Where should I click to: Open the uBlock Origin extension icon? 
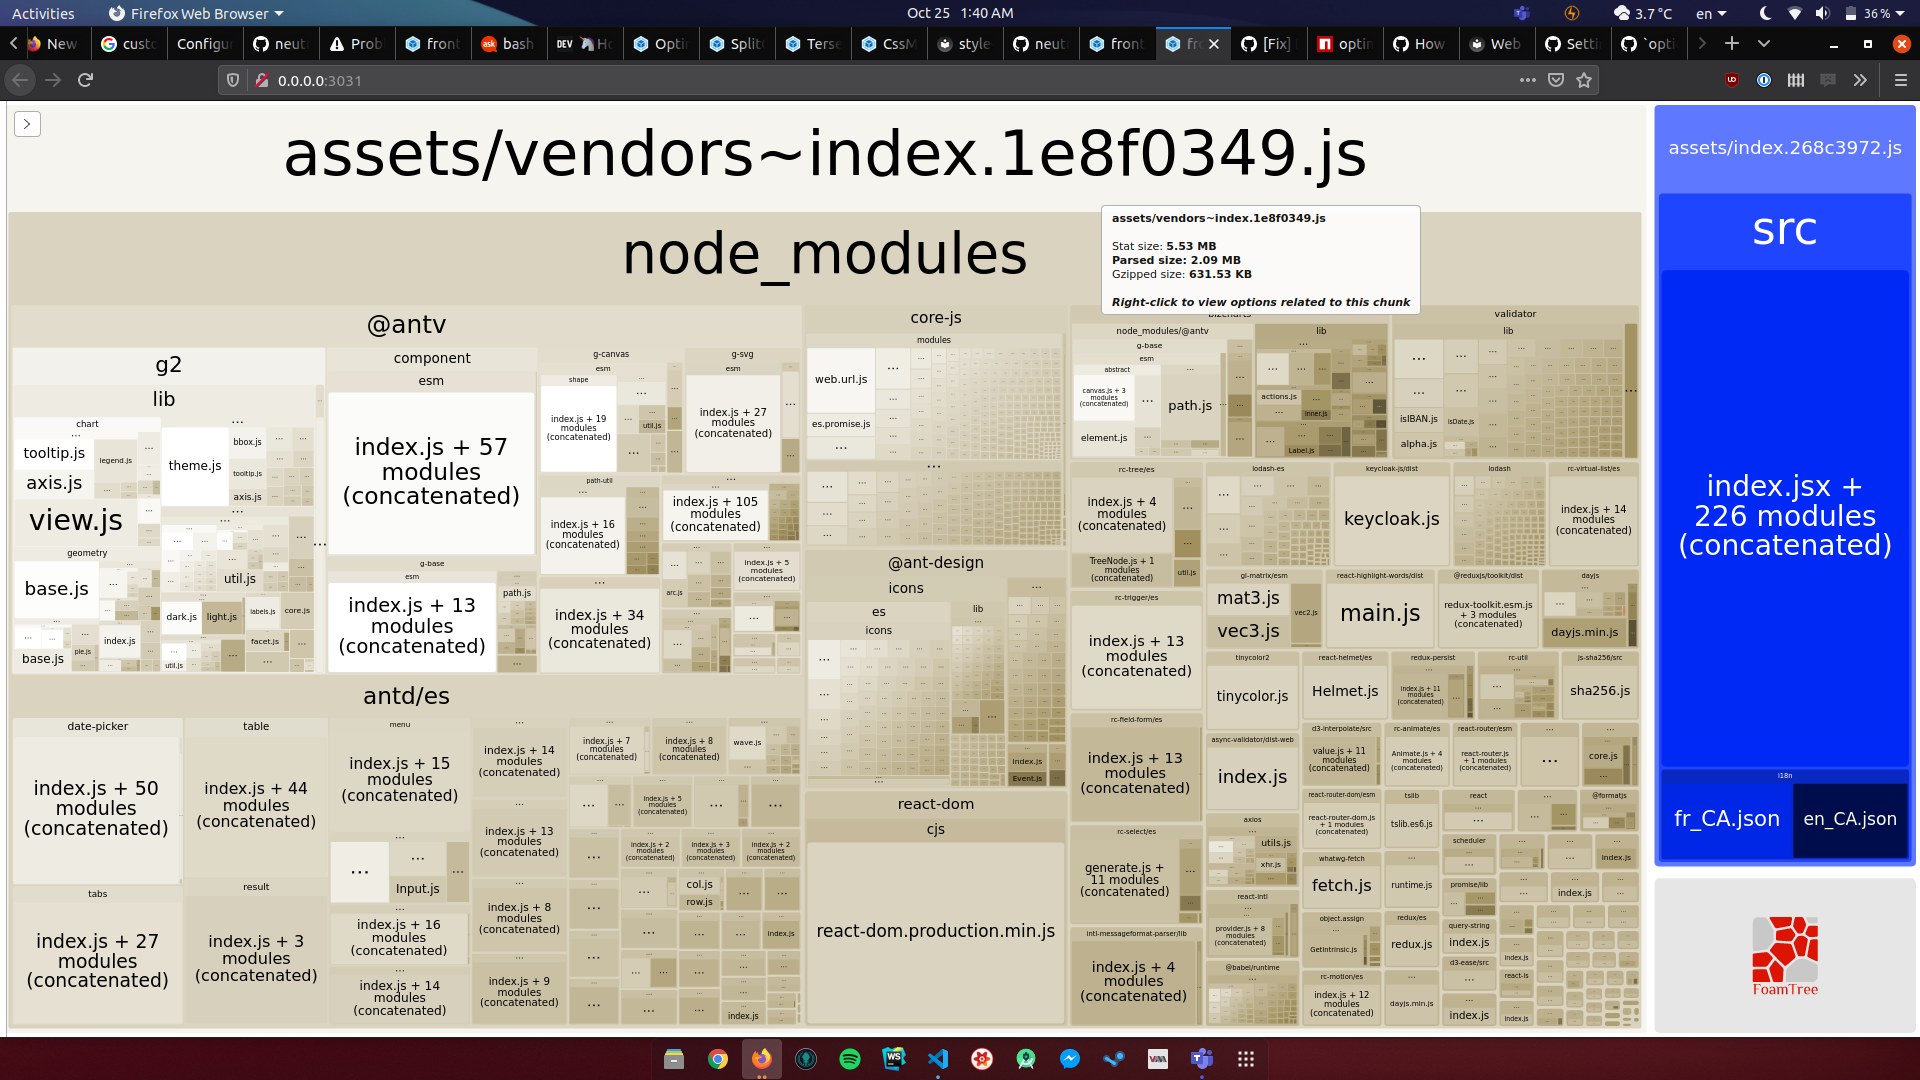[x=1732, y=80]
